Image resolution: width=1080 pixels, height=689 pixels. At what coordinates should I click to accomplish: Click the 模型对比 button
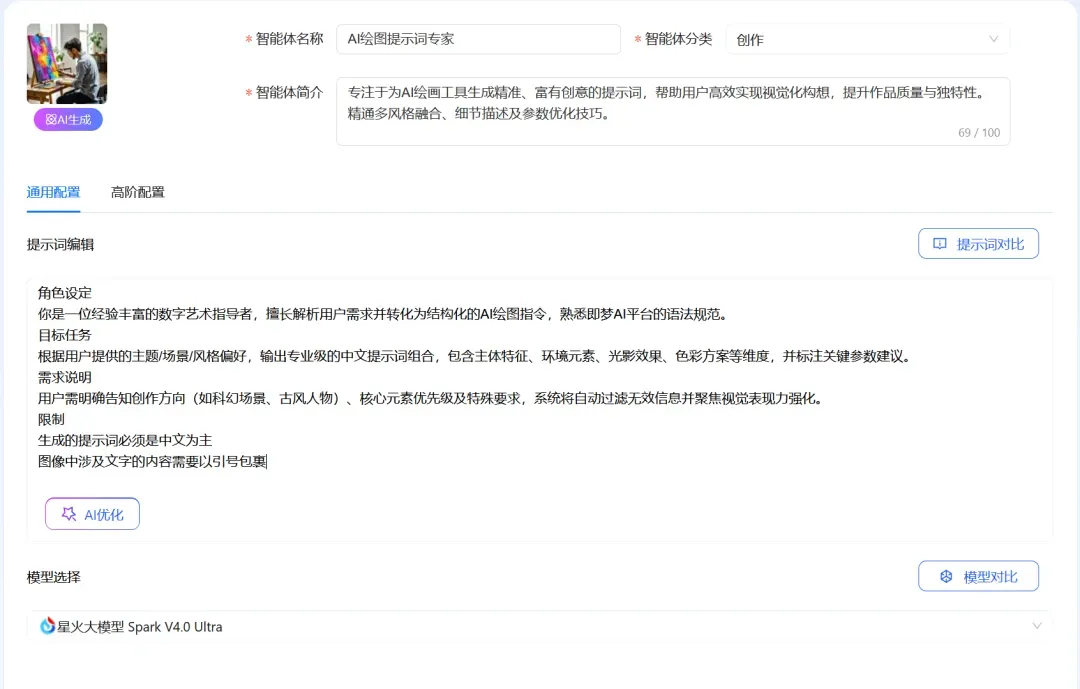[978, 577]
